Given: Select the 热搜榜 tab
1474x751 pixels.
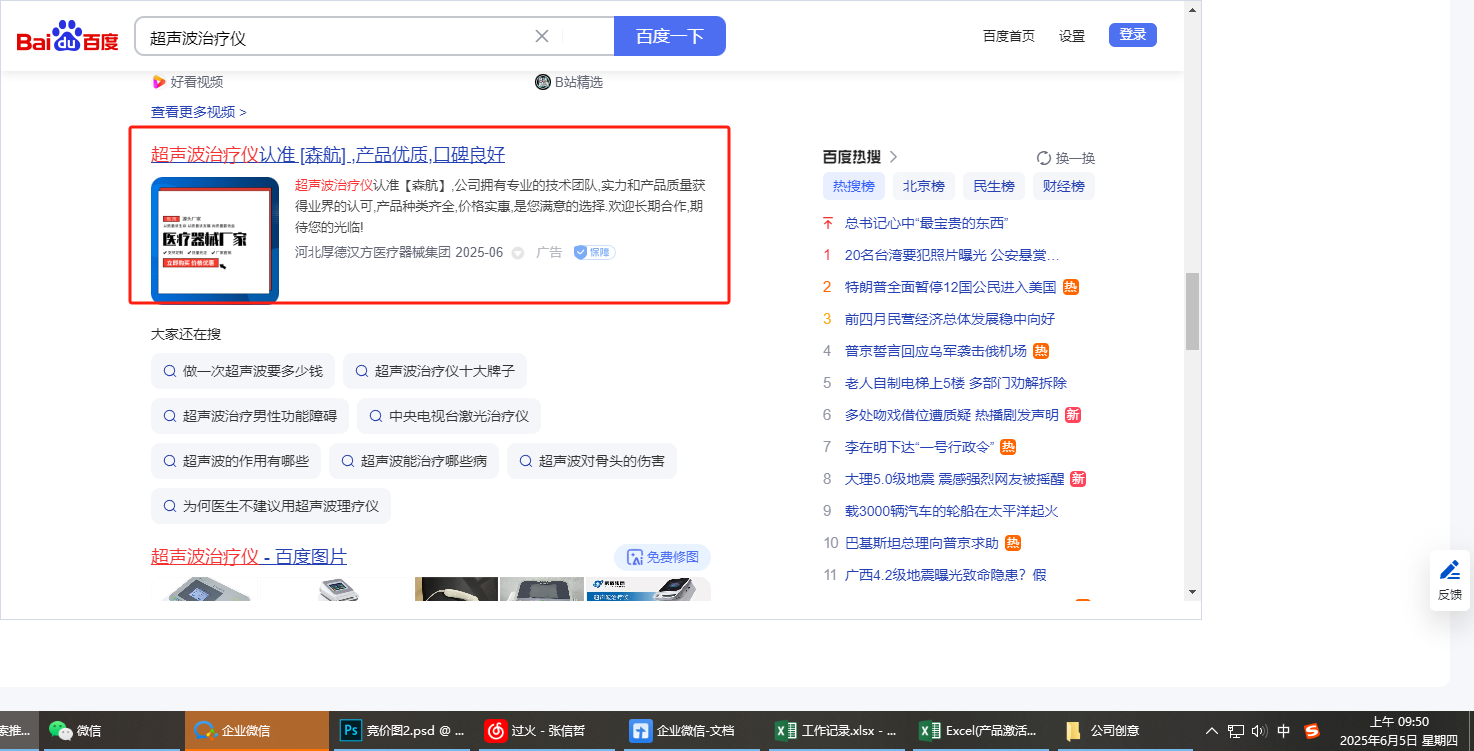Looking at the screenshot, I should (854, 186).
